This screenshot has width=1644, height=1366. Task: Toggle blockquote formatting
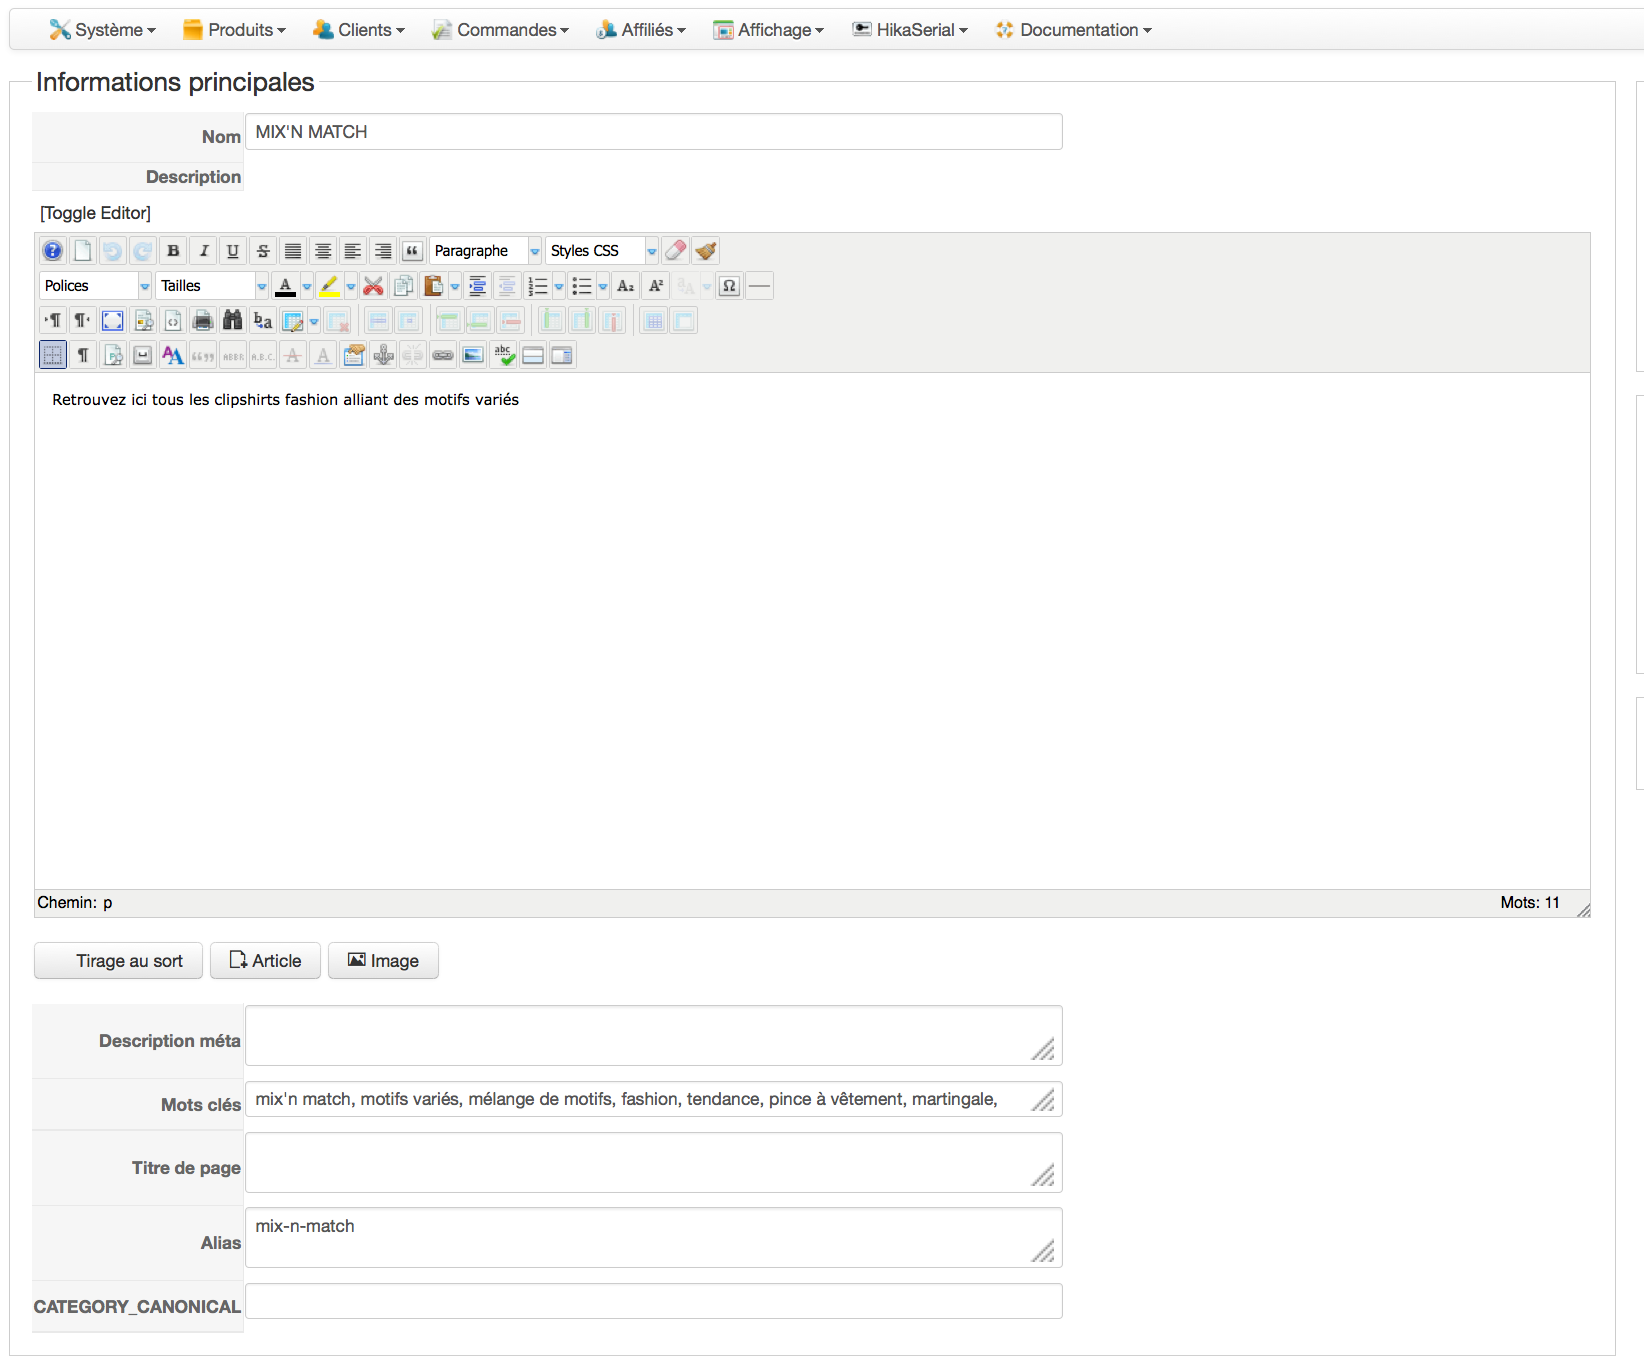pos(413,251)
